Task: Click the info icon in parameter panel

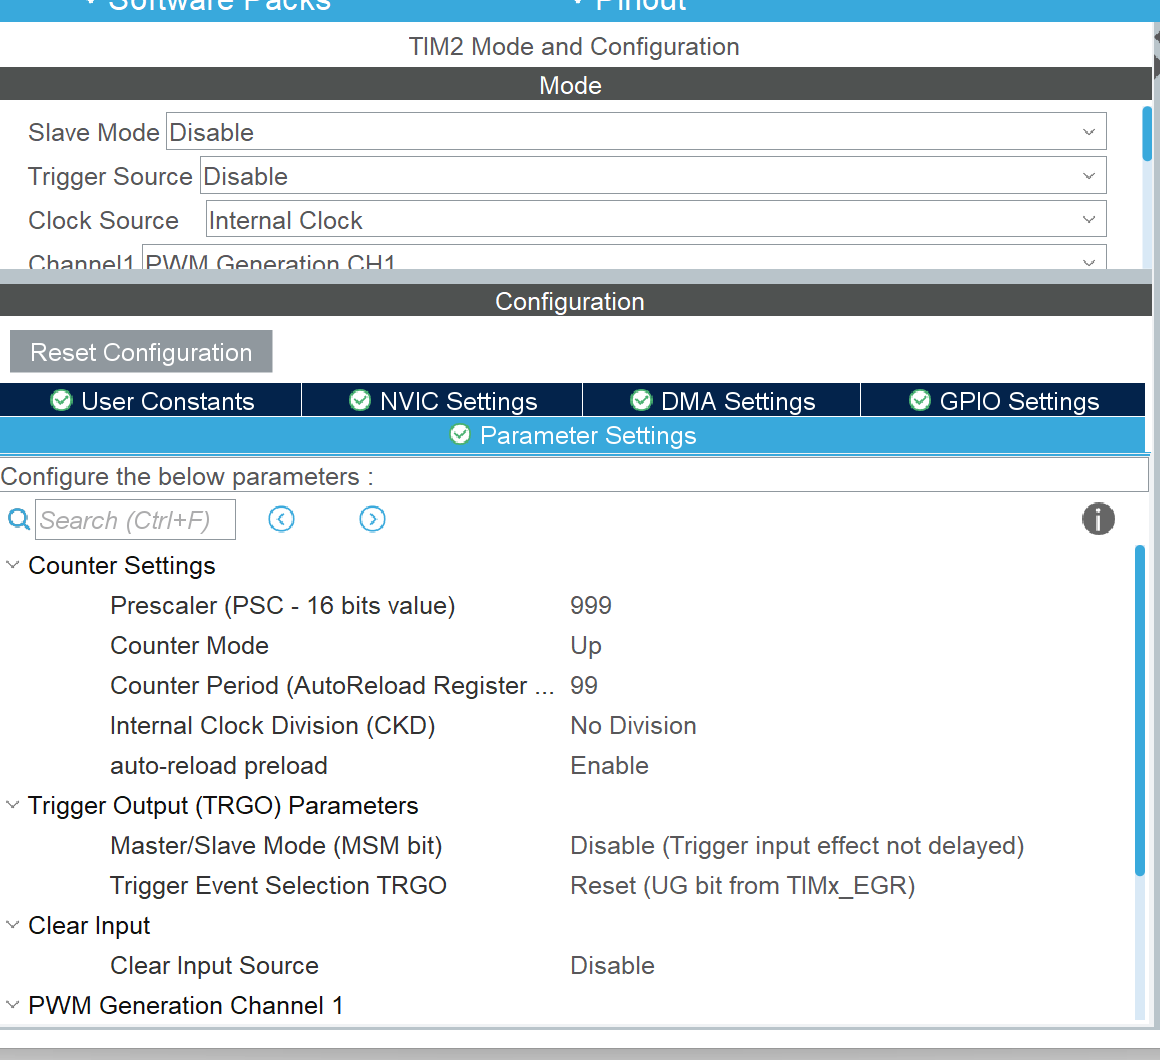Action: (x=1097, y=519)
